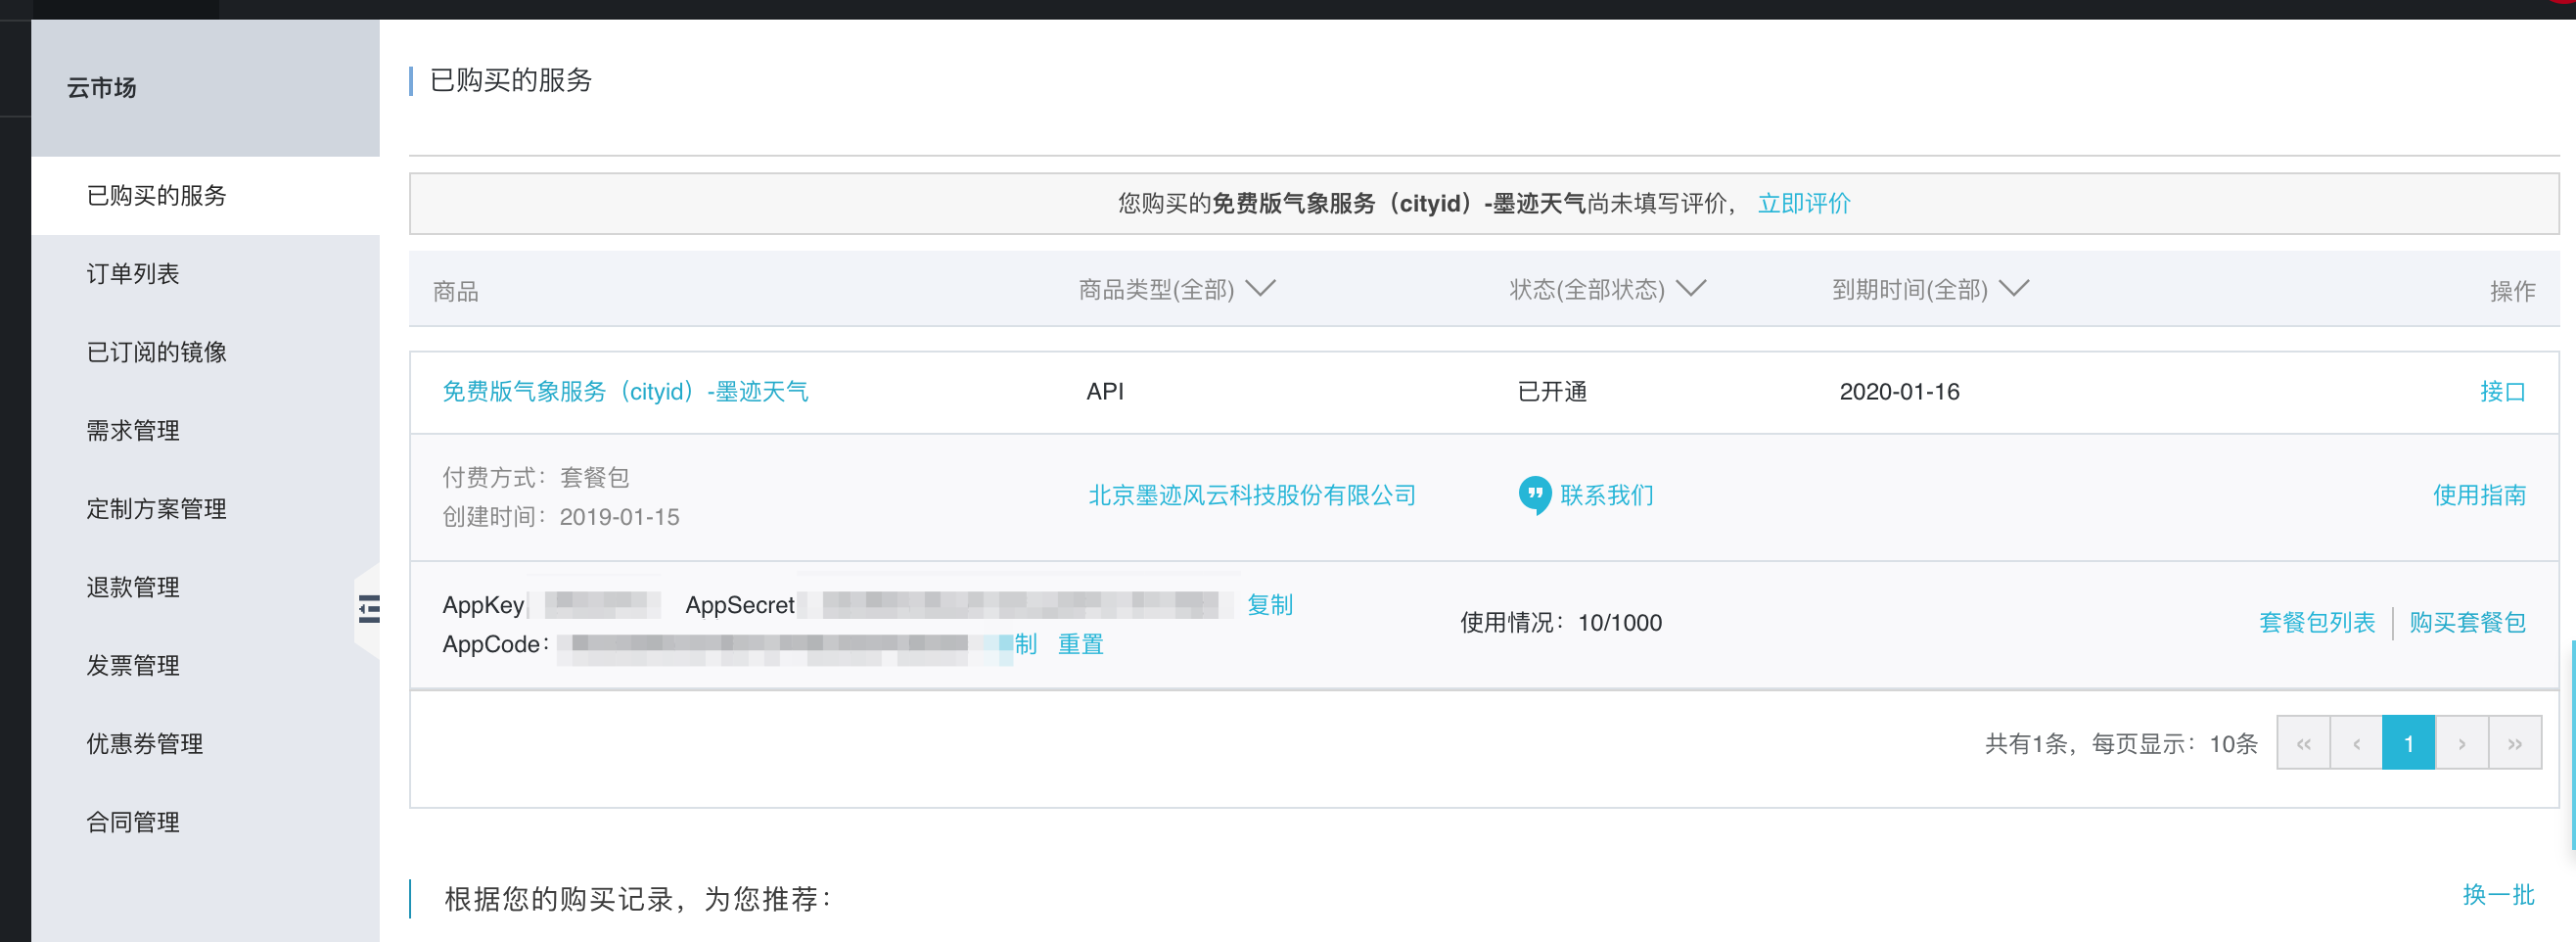
Task: Go to first page with double-left arrow
Action: [x=2303, y=743]
